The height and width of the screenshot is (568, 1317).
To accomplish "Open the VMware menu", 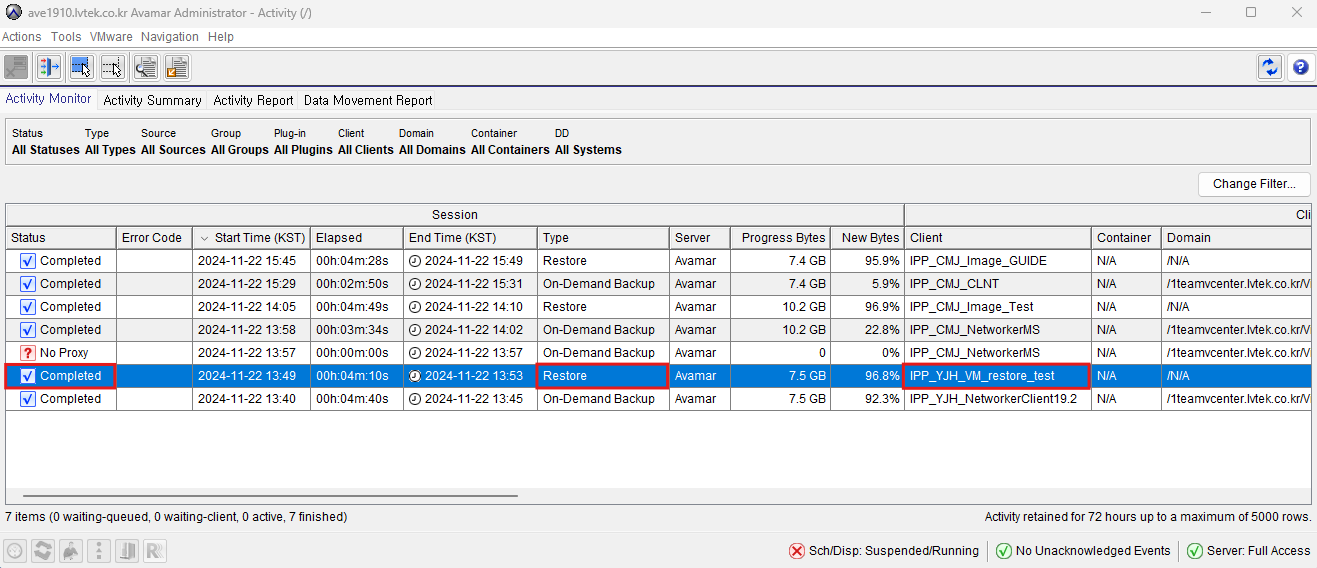I will pyautogui.click(x=111, y=37).
